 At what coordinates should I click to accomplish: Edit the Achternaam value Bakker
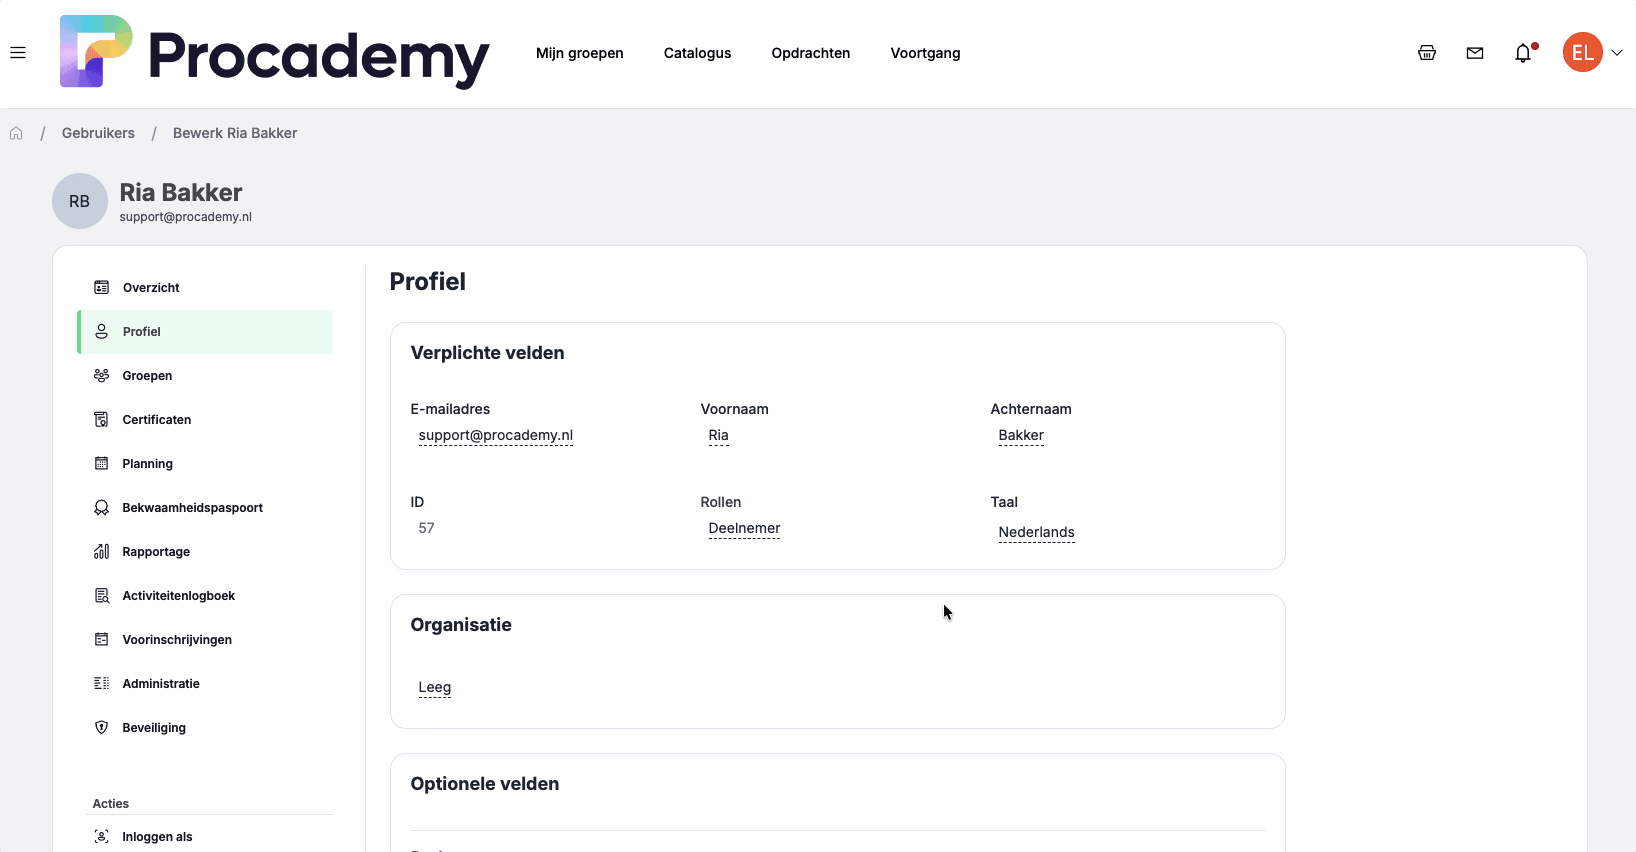click(x=1021, y=435)
